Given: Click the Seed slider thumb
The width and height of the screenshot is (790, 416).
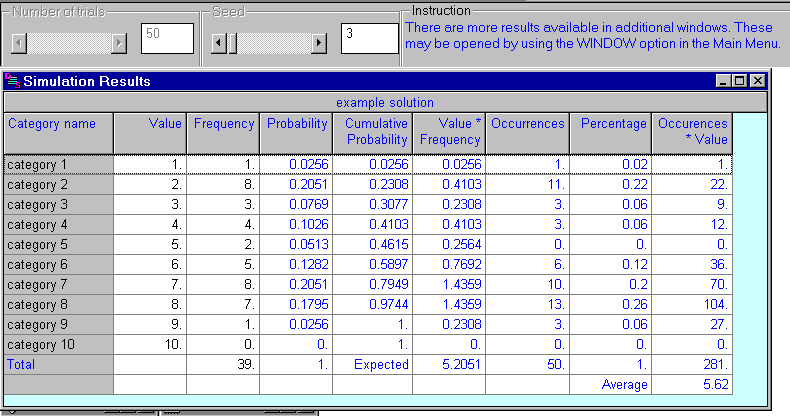Looking at the screenshot, I should pos(232,43).
